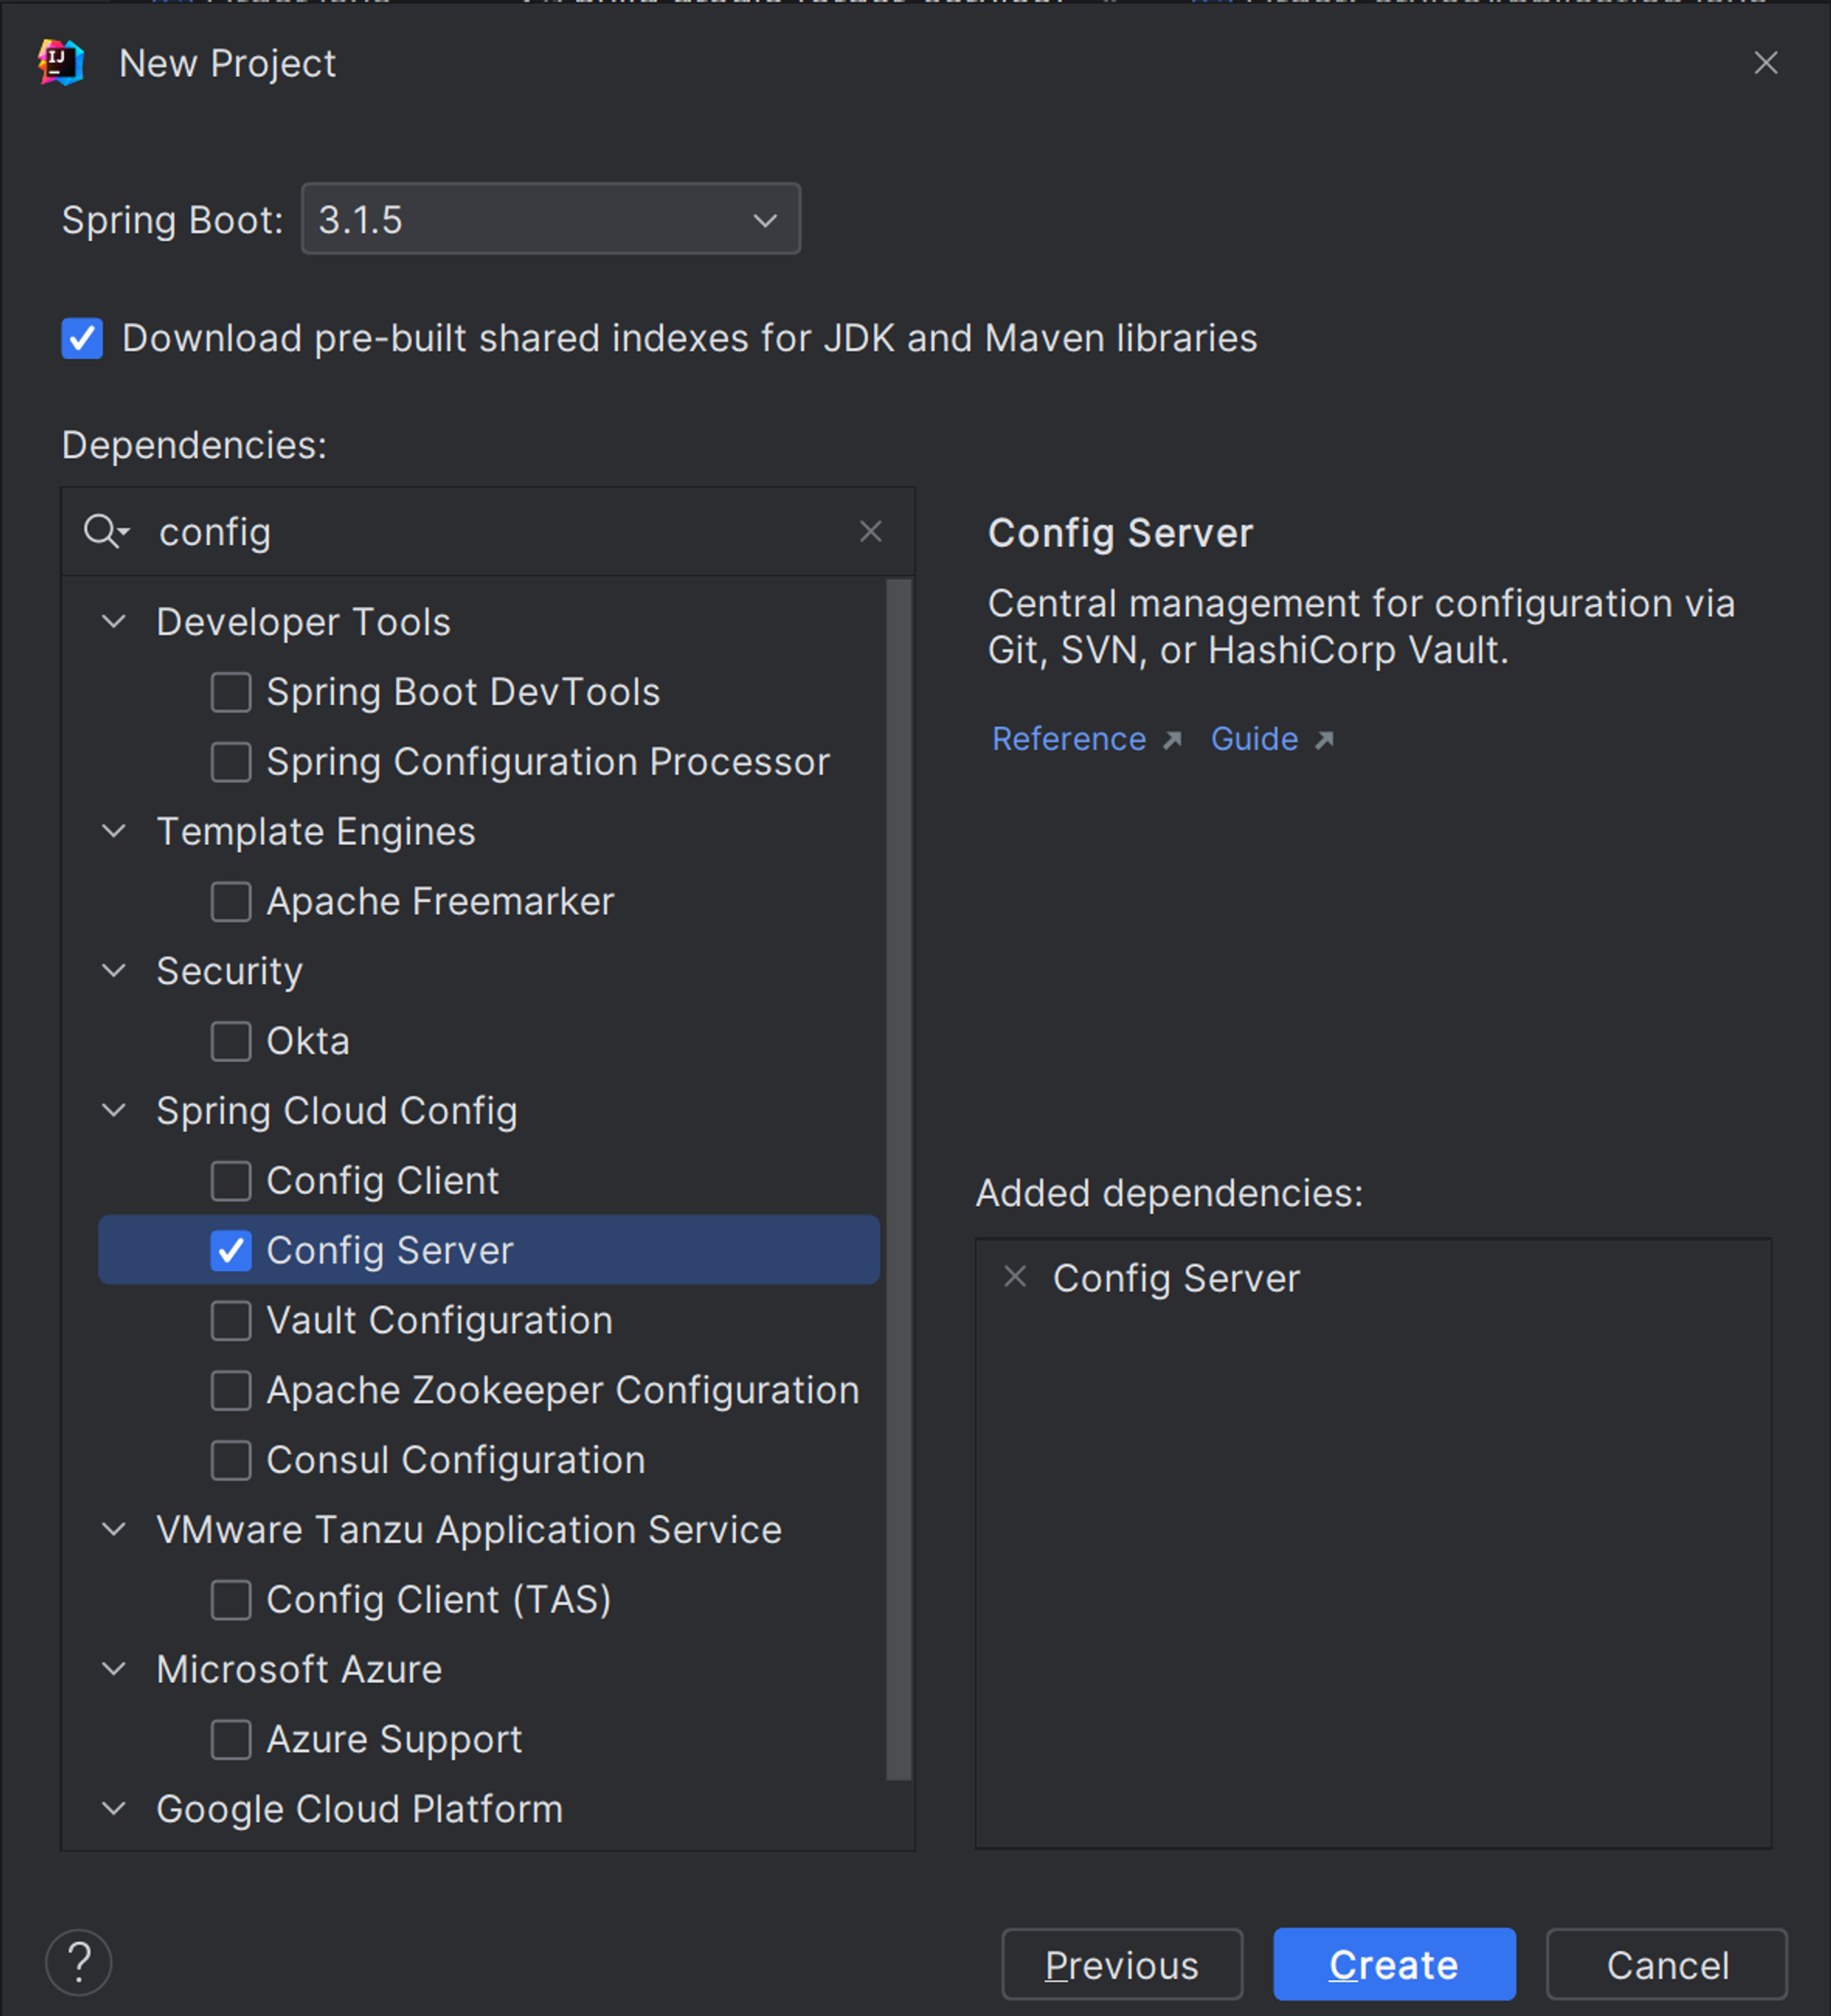The image size is (1831, 2016).
Task: Open Guide external link arrow
Action: (1327, 740)
